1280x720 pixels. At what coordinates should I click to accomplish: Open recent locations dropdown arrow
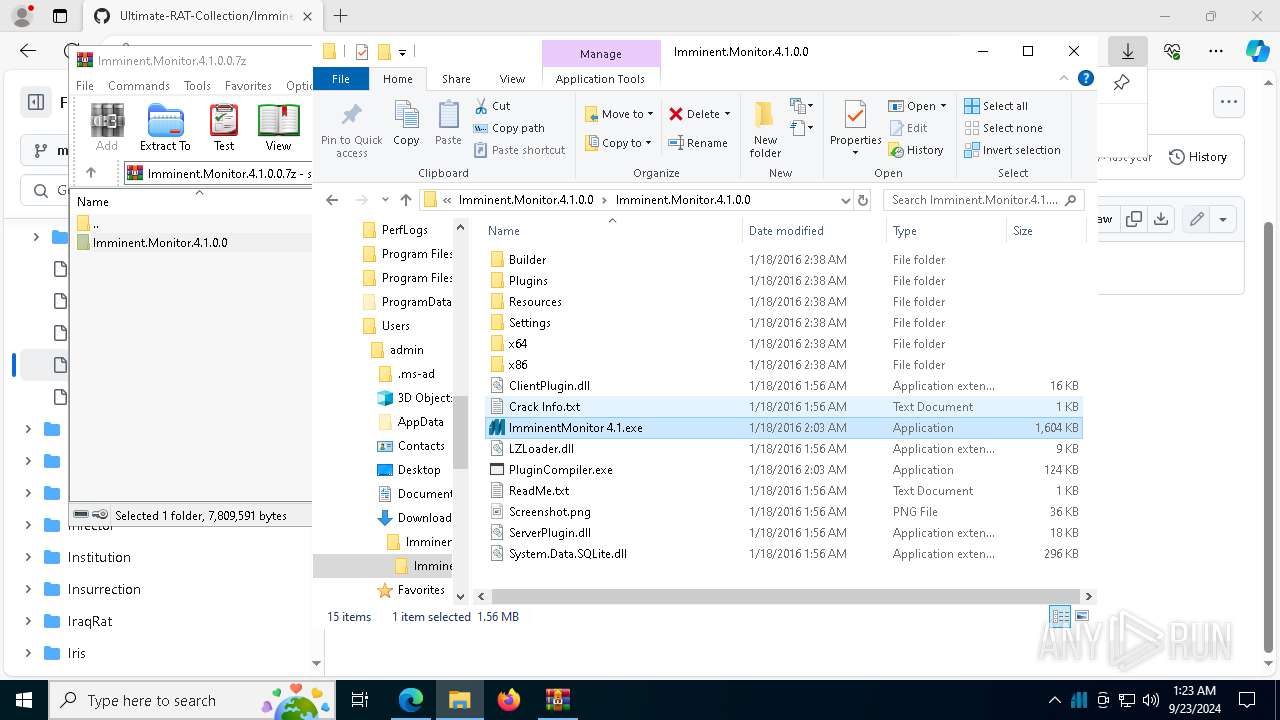pos(385,200)
